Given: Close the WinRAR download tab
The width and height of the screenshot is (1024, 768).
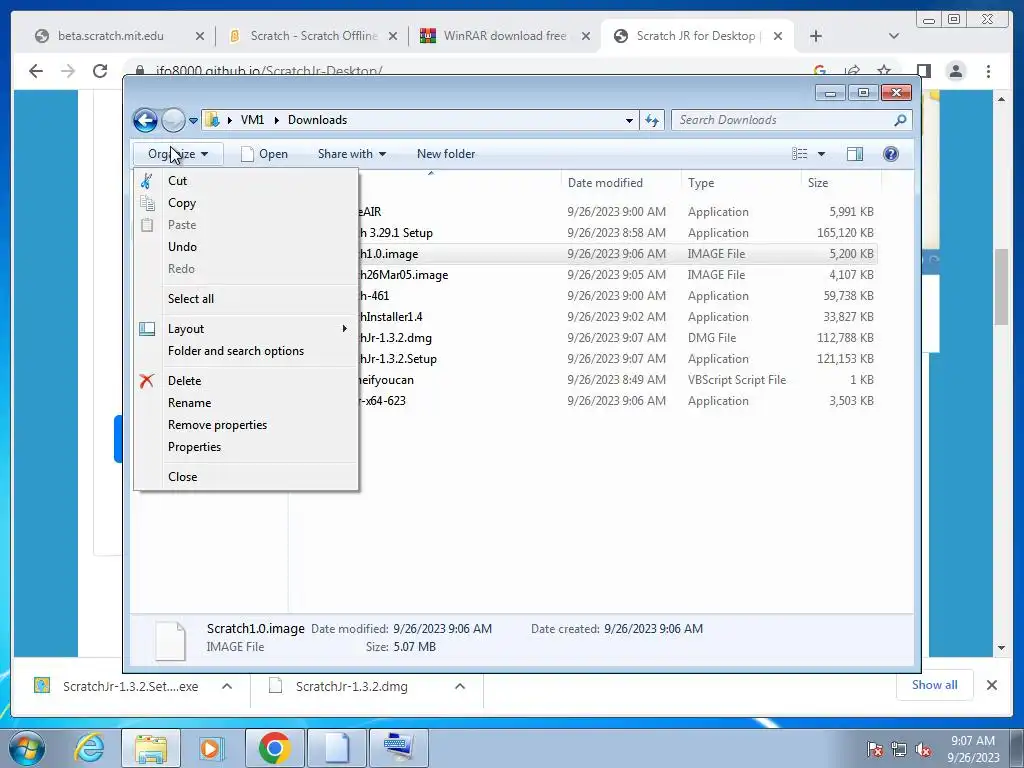Looking at the screenshot, I should point(586,36).
